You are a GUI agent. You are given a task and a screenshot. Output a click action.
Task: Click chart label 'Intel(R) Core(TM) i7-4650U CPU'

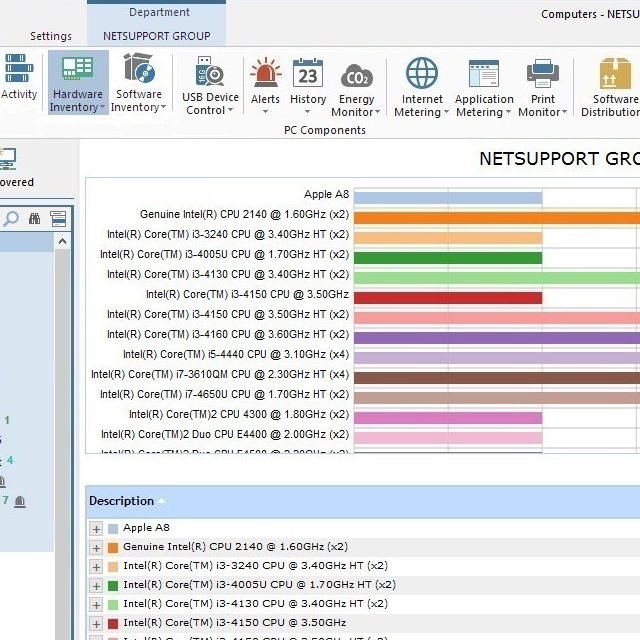(224, 394)
